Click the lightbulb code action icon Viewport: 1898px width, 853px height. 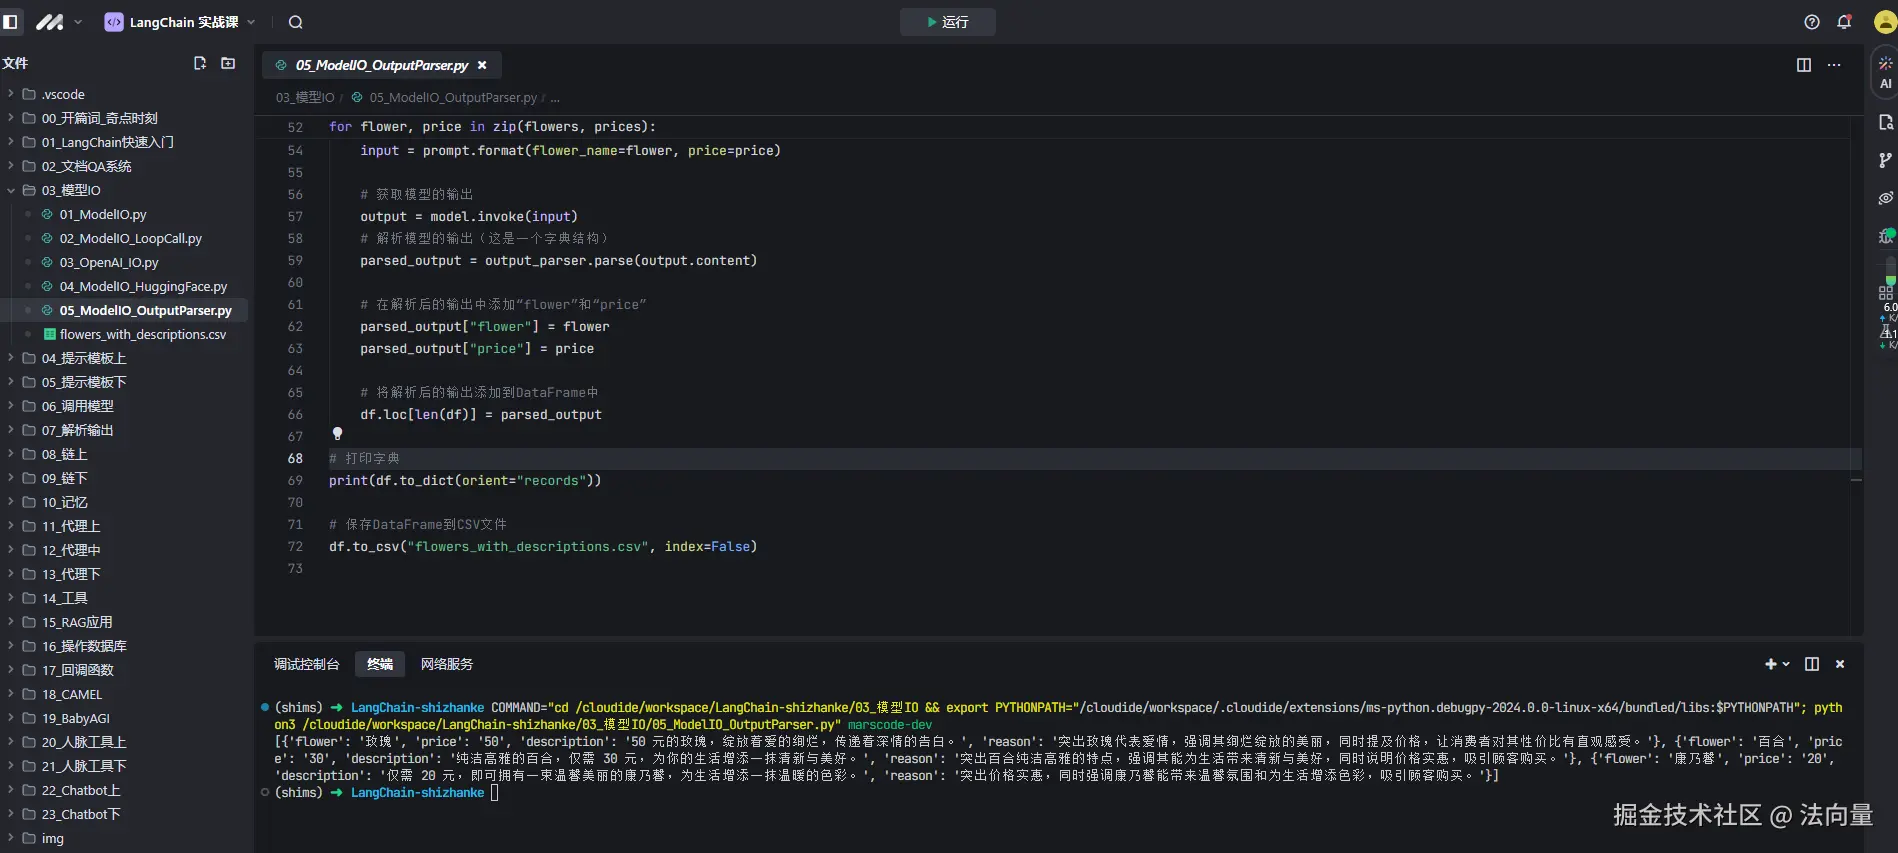click(337, 433)
